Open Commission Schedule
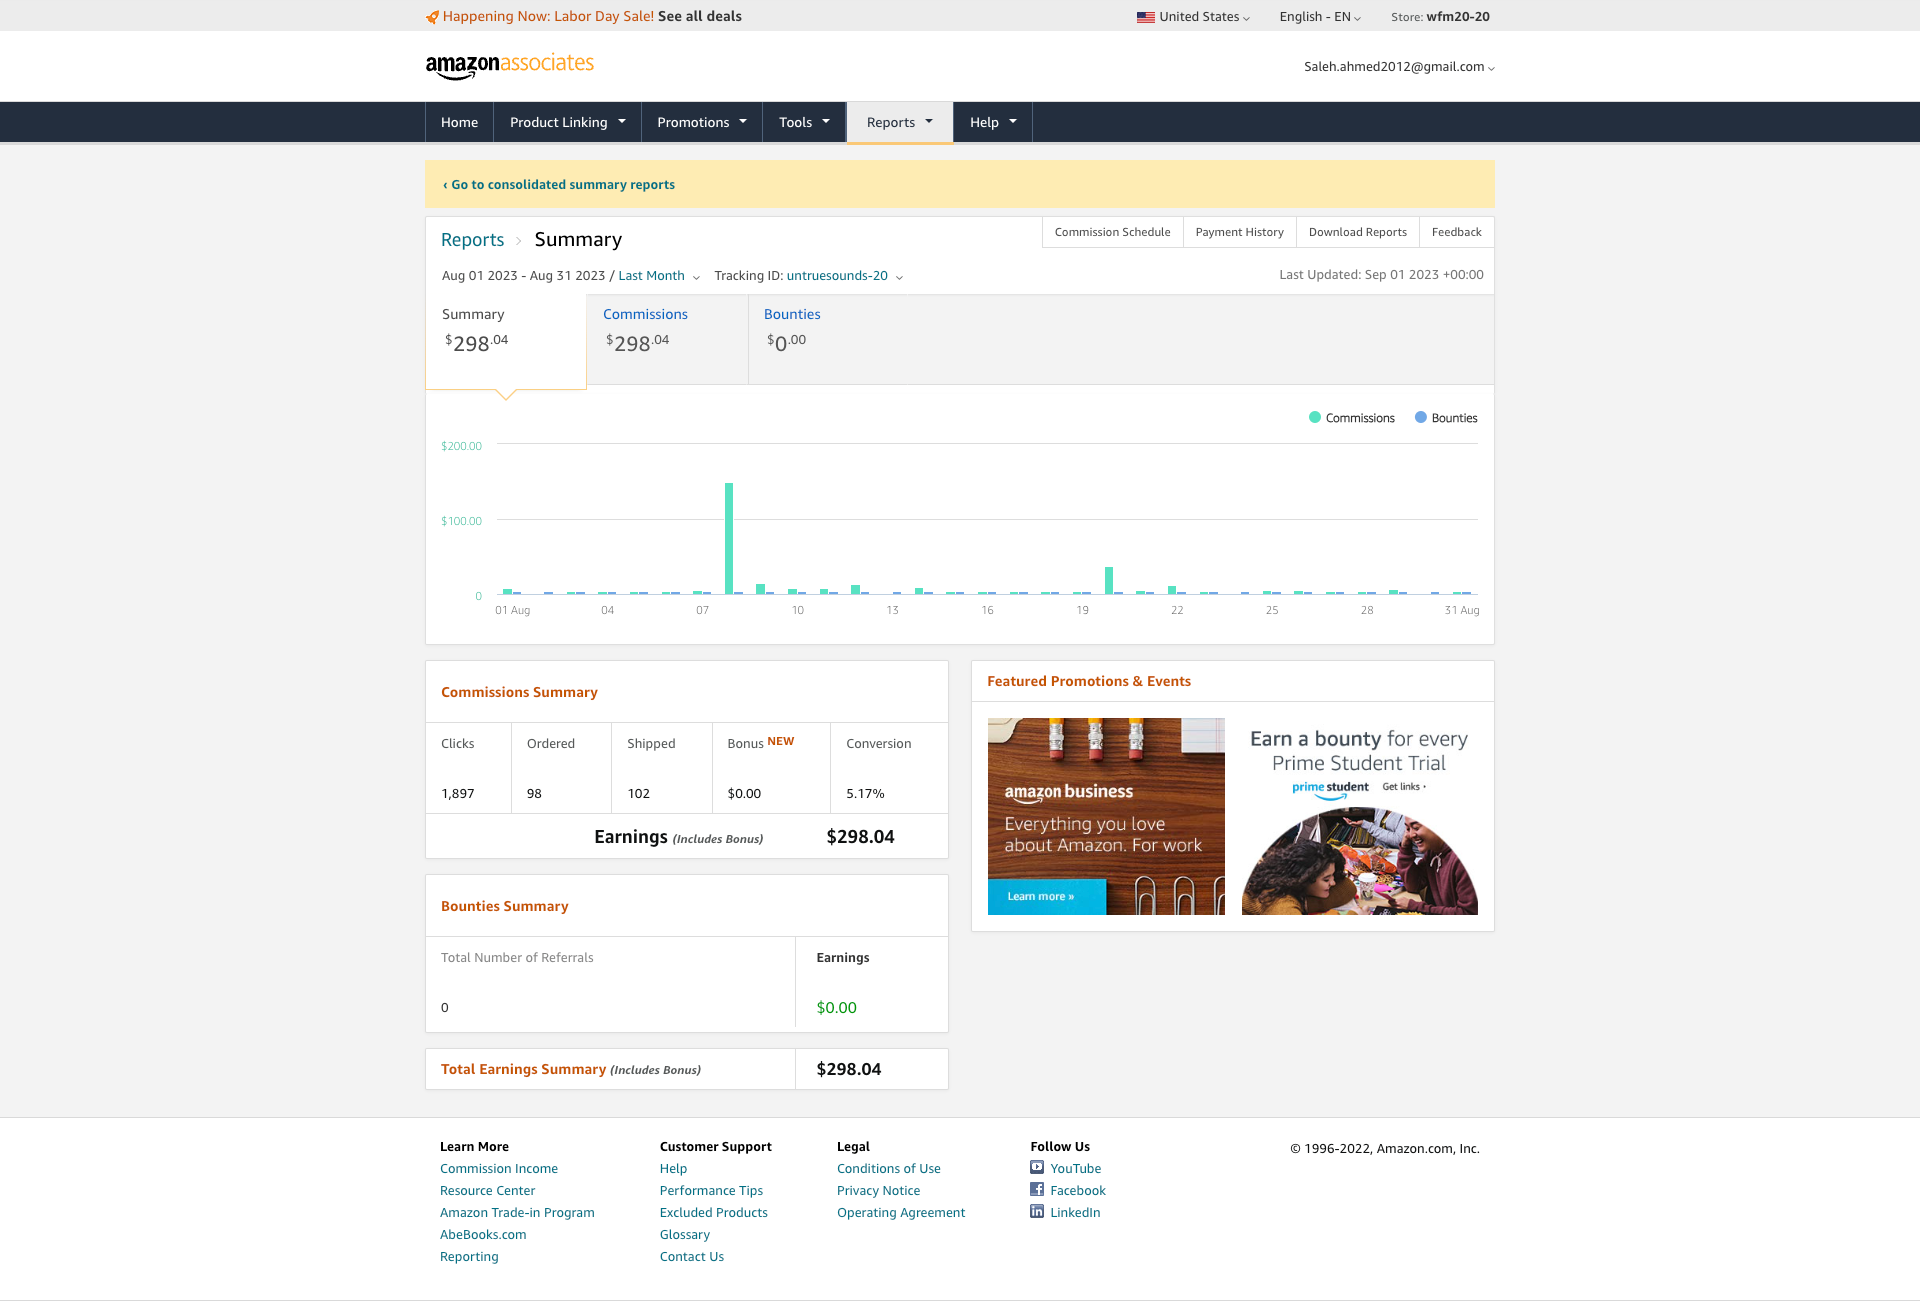 (1112, 232)
